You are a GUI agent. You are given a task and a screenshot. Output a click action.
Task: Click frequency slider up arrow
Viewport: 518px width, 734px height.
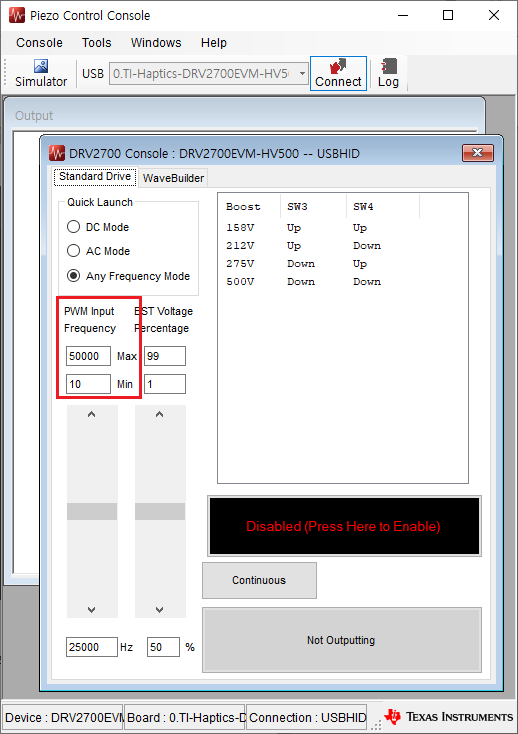pos(92,414)
